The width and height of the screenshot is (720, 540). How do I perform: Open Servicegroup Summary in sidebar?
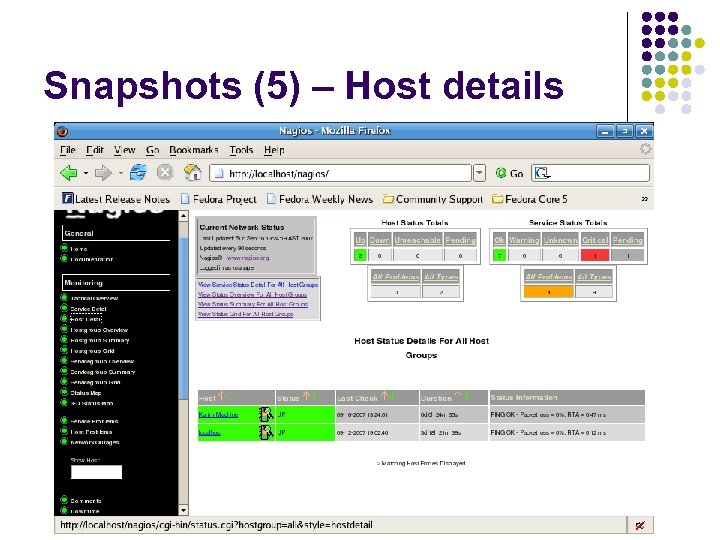(x=103, y=372)
